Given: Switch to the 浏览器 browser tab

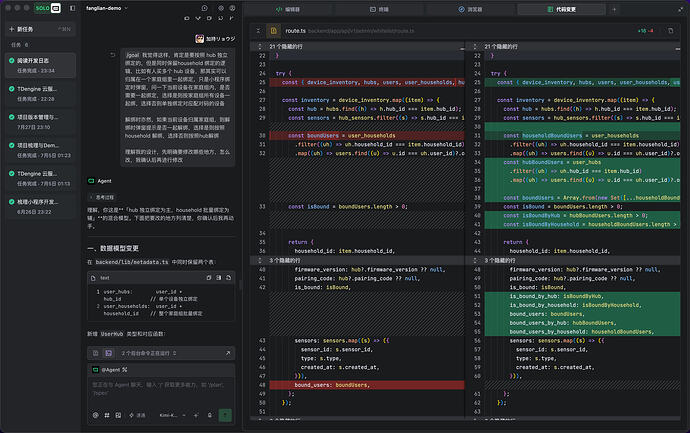Looking at the screenshot, I should click(x=470, y=9).
